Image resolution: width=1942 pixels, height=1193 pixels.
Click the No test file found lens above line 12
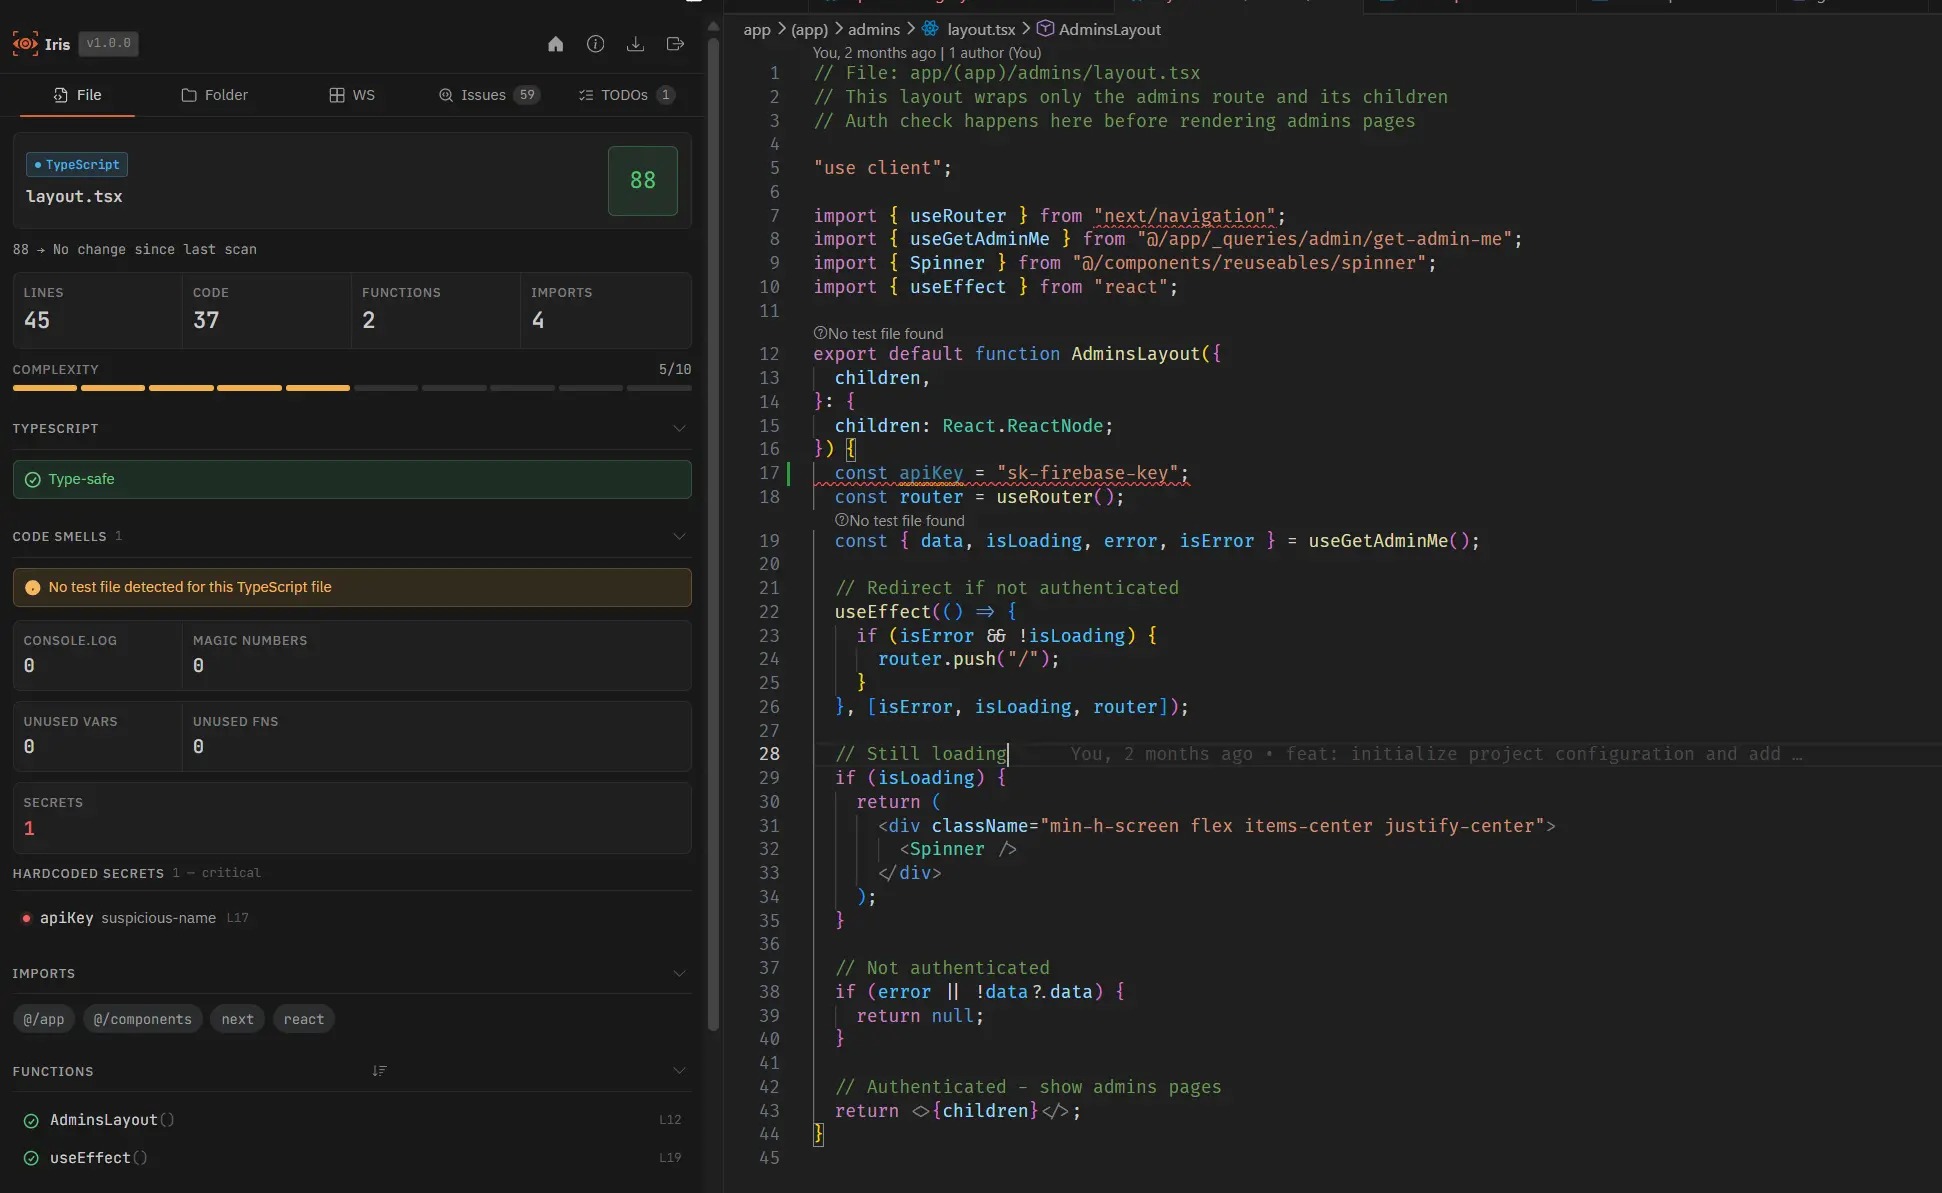878,334
